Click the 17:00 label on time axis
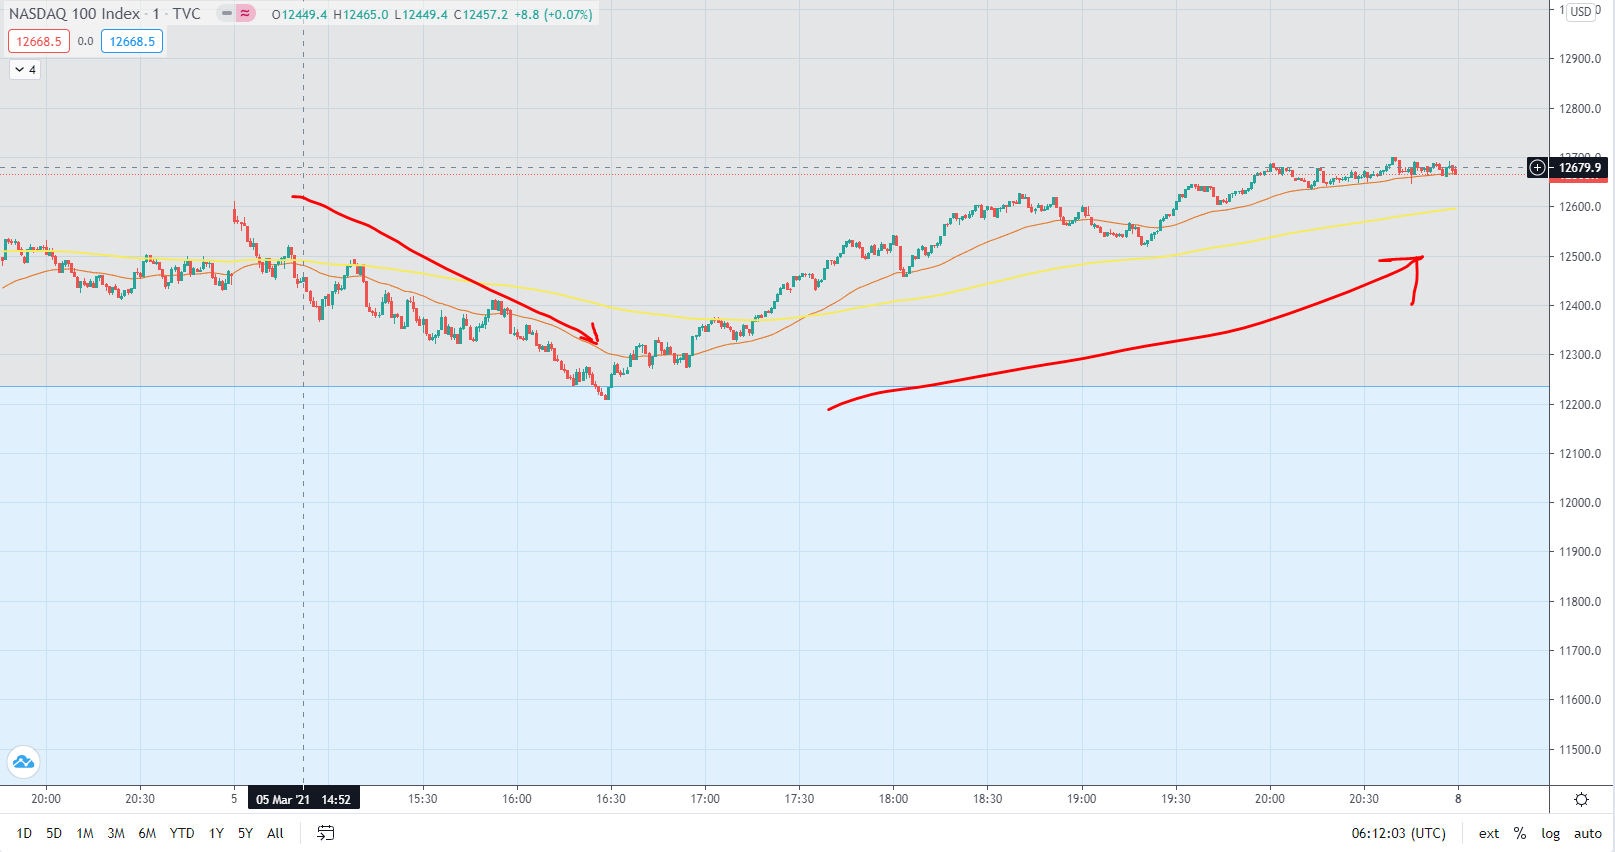The height and width of the screenshot is (852, 1615). pos(705,799)
